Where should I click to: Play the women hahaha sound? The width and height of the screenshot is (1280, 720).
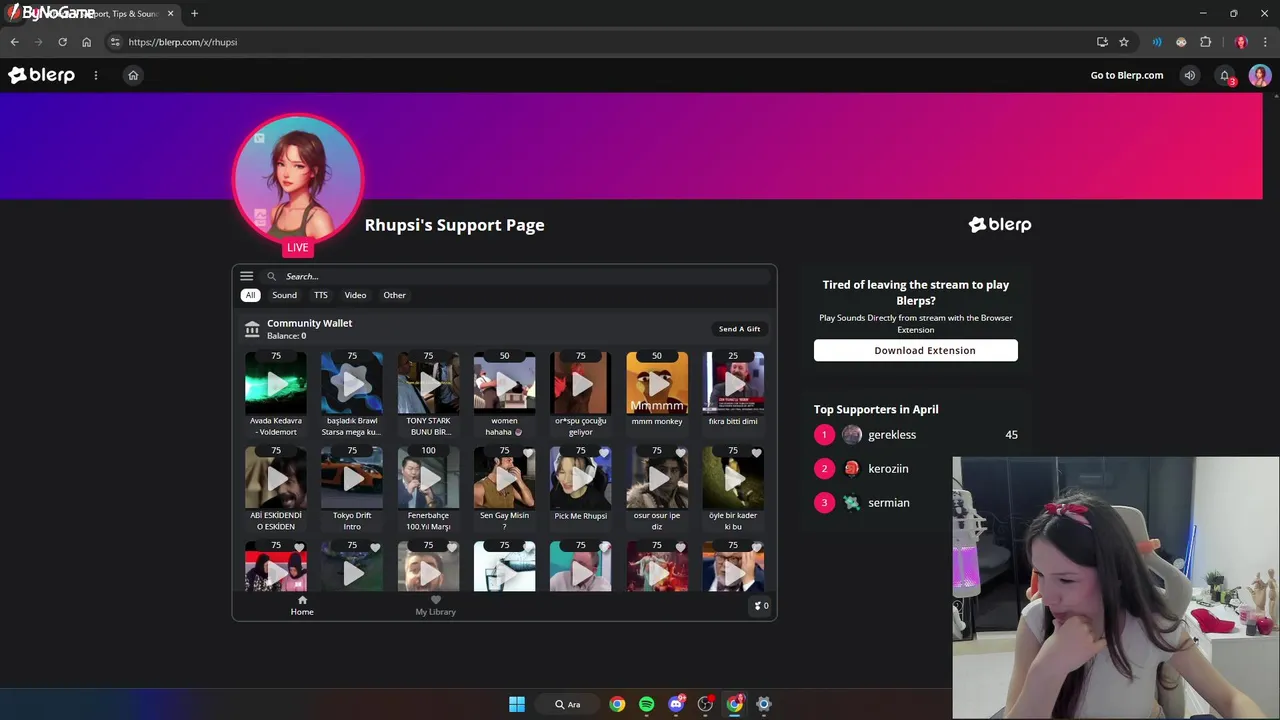point(504,383)
